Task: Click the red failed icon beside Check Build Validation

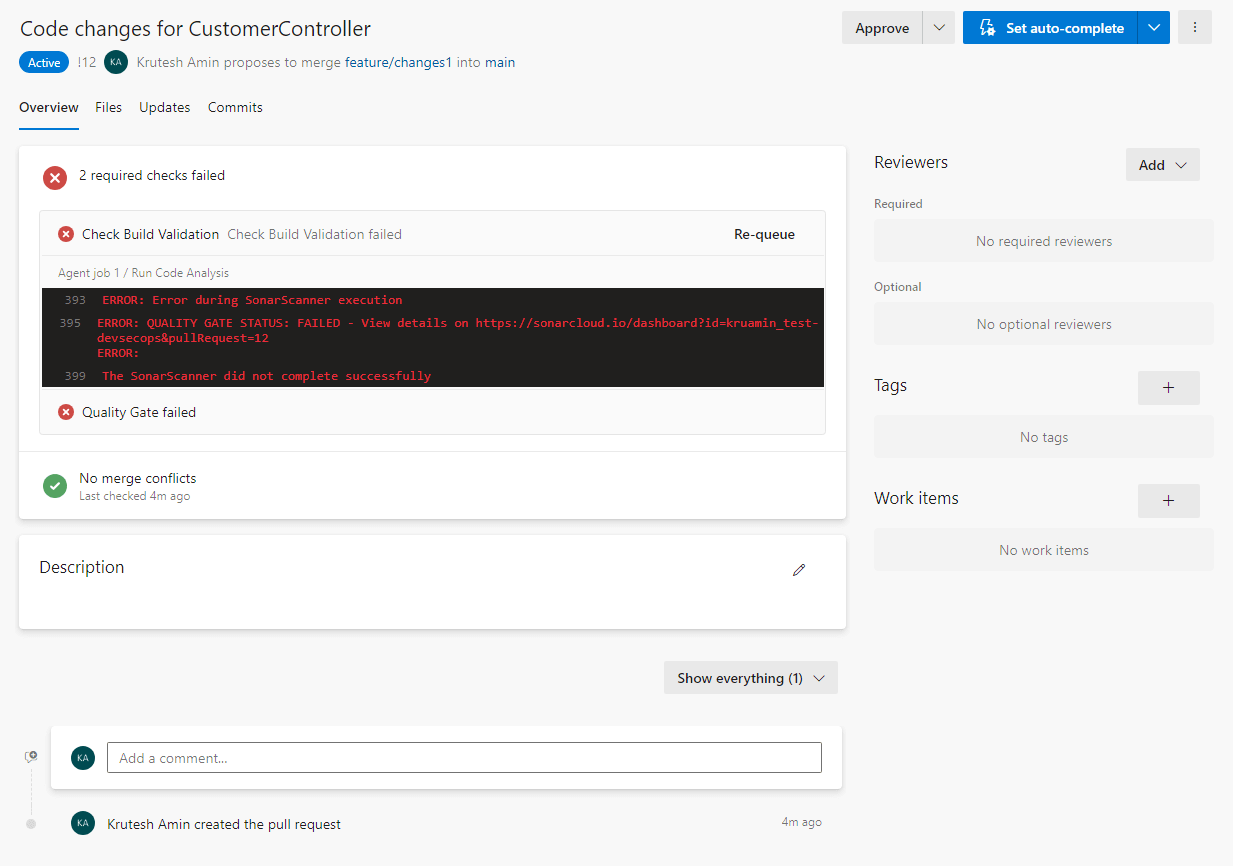Action: [x=66, y=234]
